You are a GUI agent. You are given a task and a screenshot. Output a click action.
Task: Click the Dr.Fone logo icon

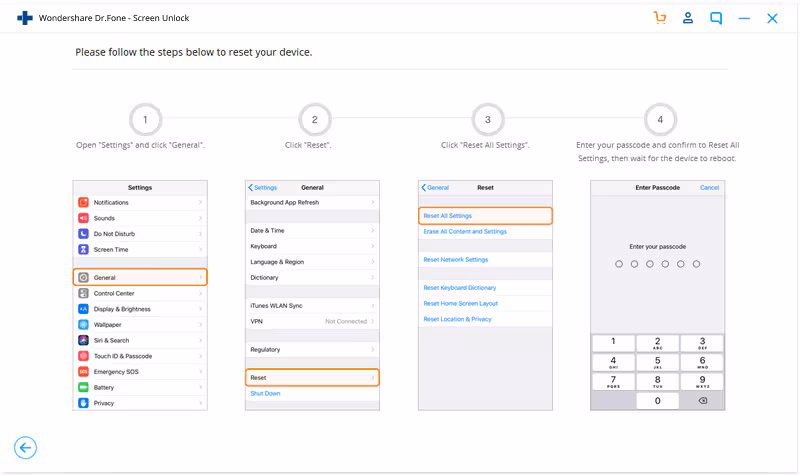pos(24,18)
